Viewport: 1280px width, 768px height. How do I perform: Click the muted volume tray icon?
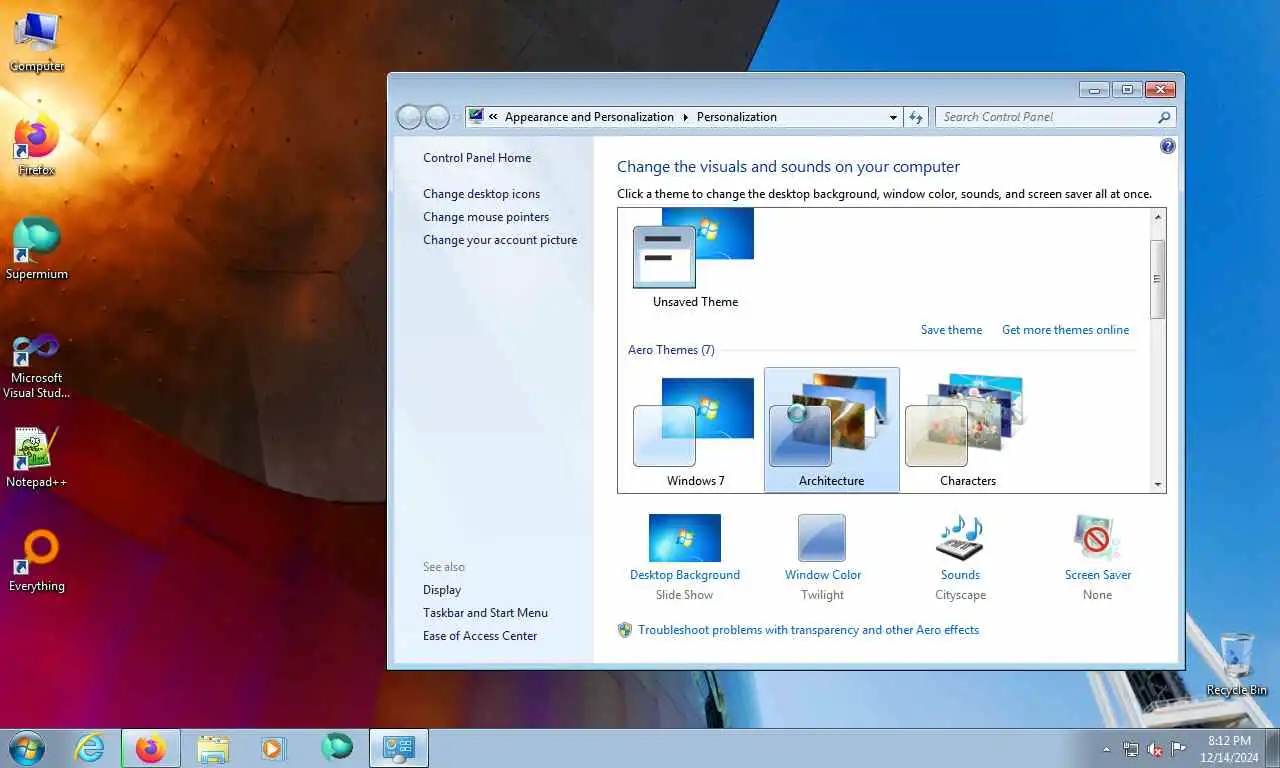(x=1155, y=749)
